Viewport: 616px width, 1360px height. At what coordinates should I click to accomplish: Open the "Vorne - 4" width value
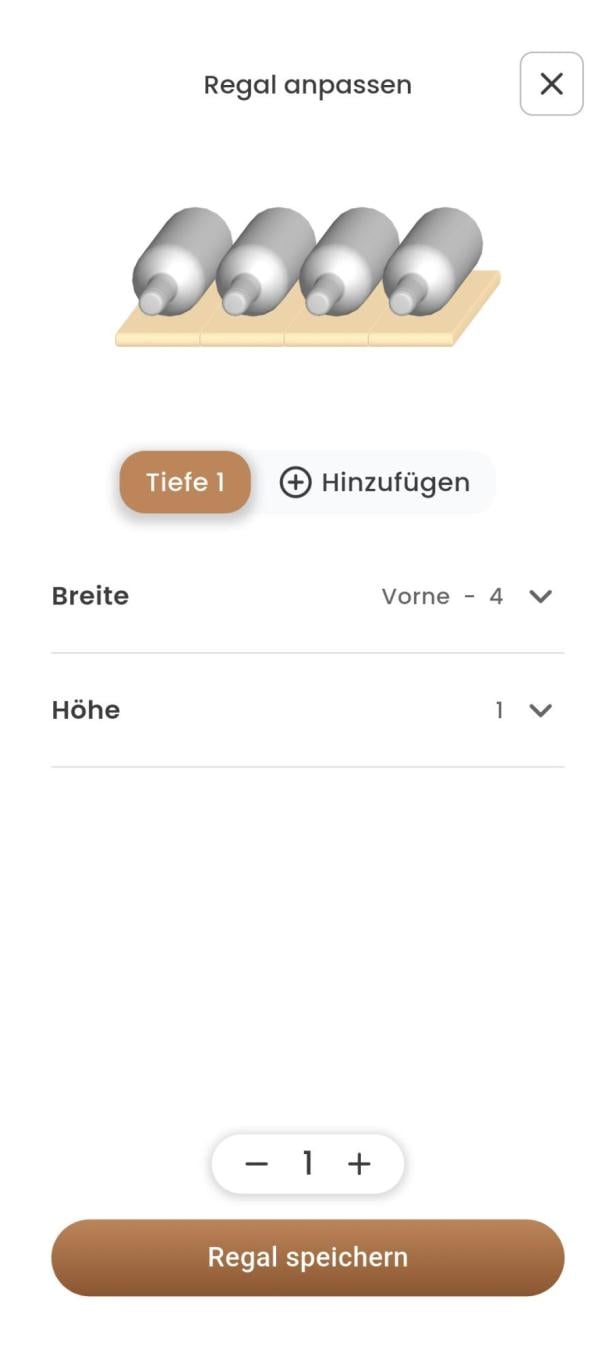(x=442, y=597)
